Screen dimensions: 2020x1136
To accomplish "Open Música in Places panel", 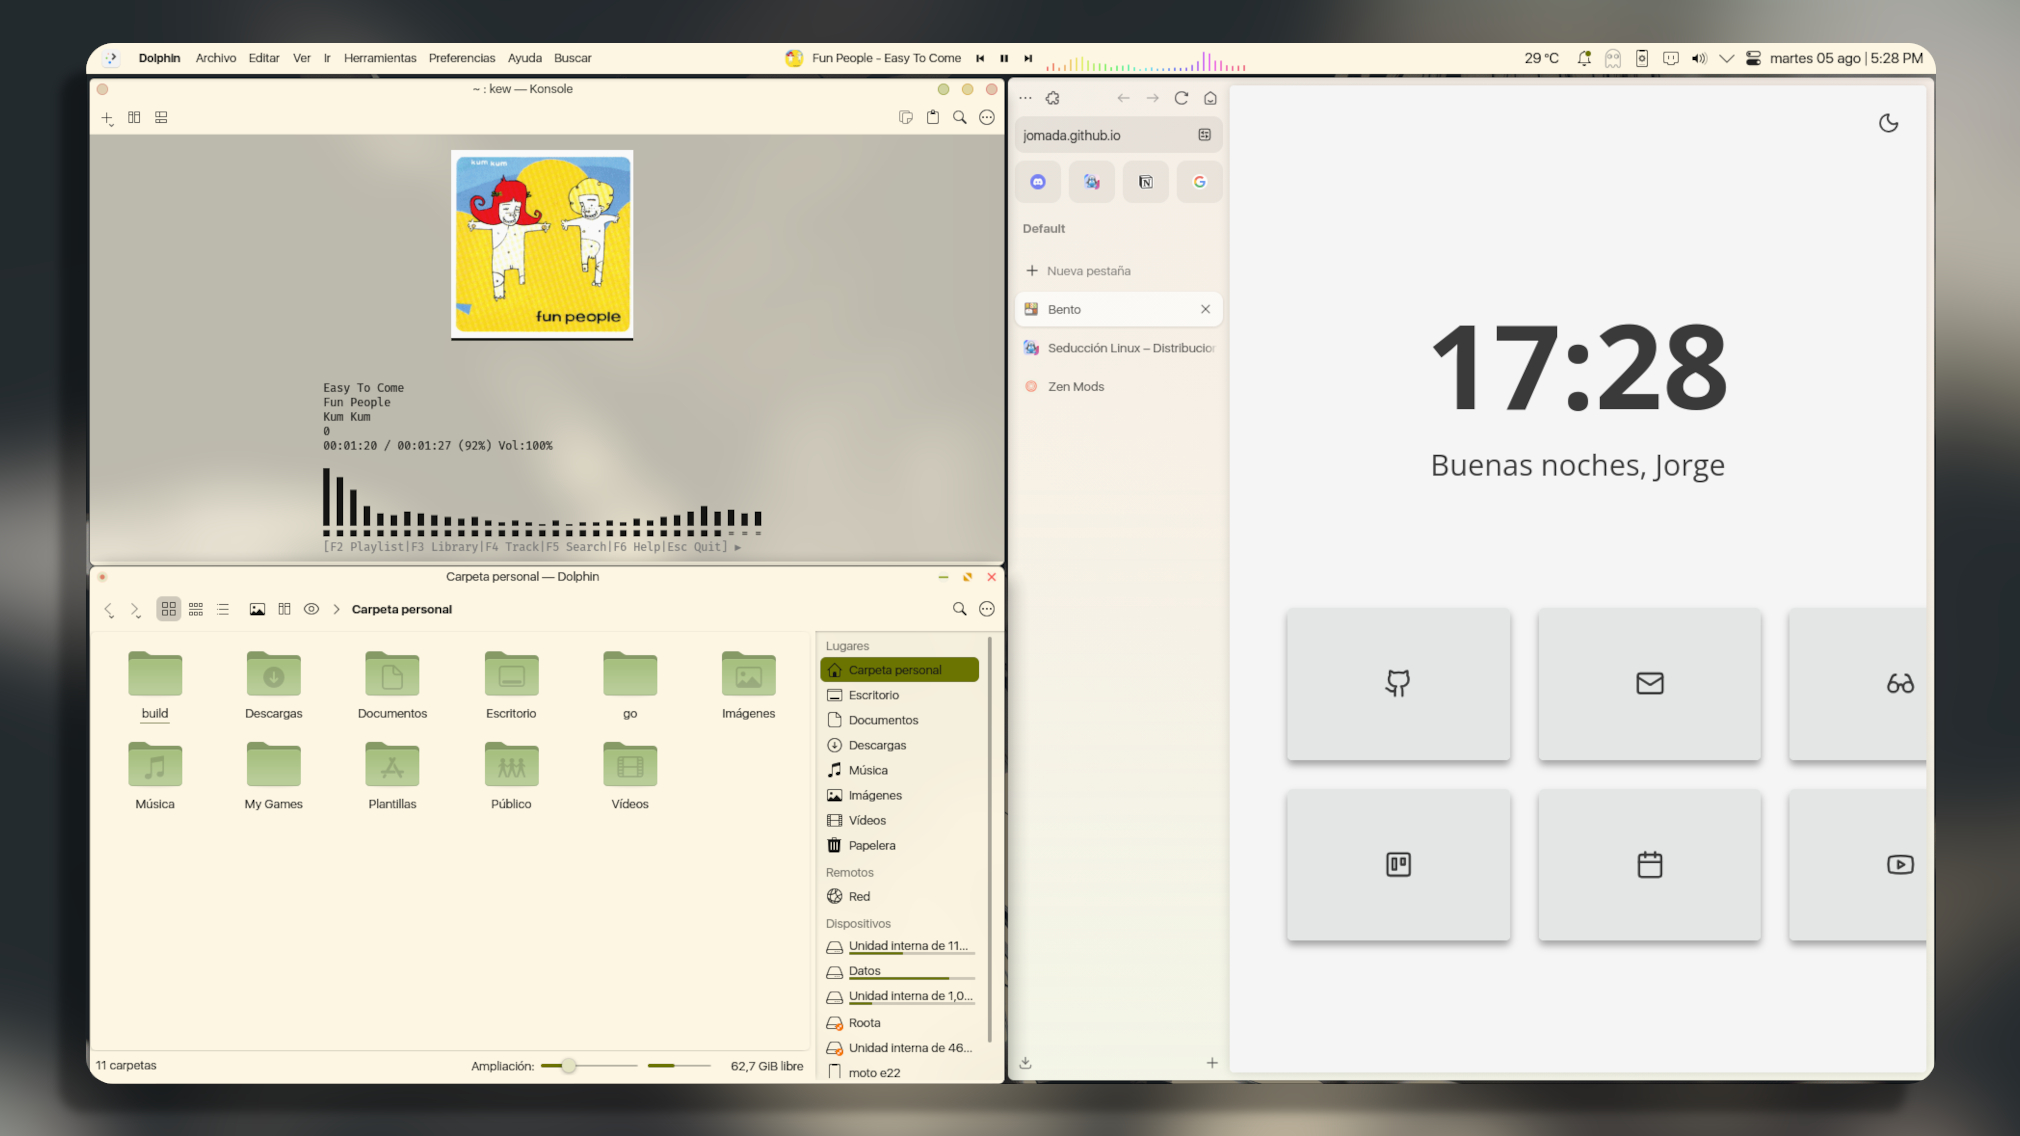I will pos(899,770).
